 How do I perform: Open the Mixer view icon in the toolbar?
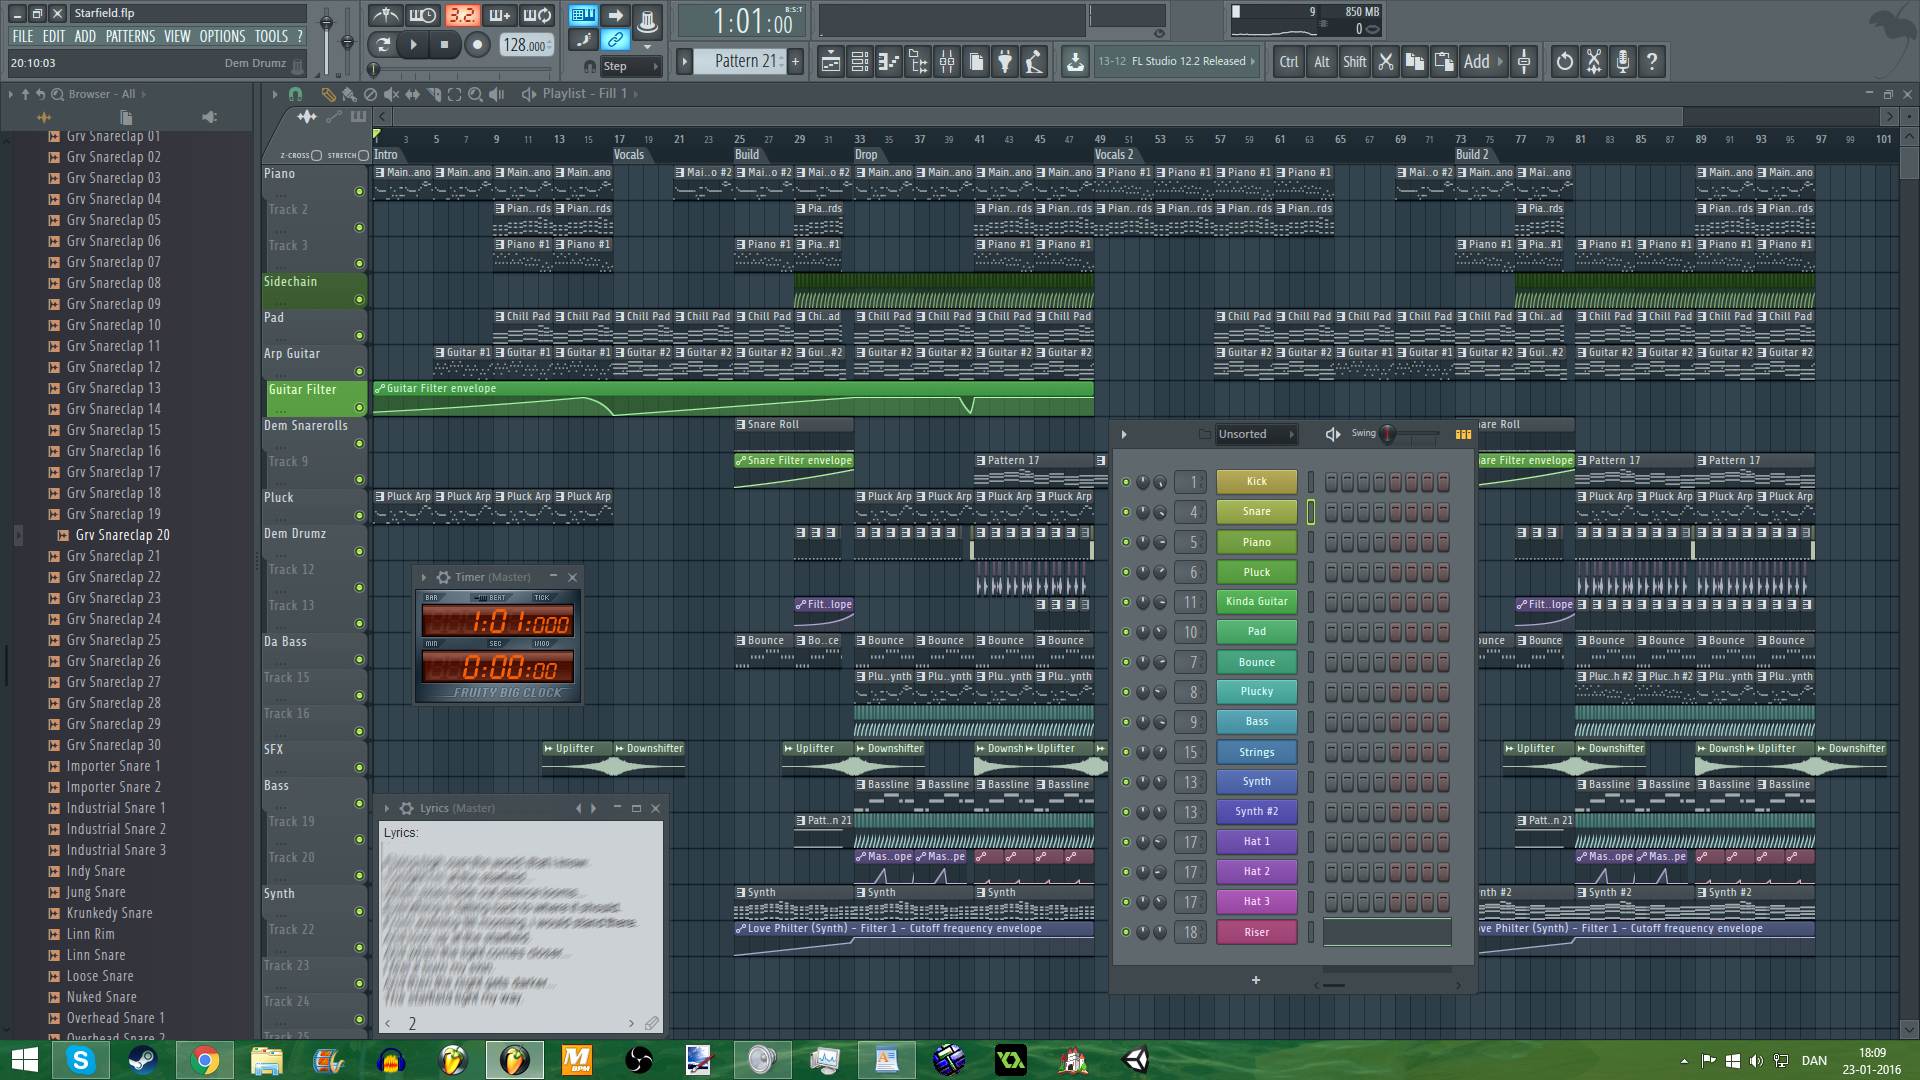(x=946, y=62)
